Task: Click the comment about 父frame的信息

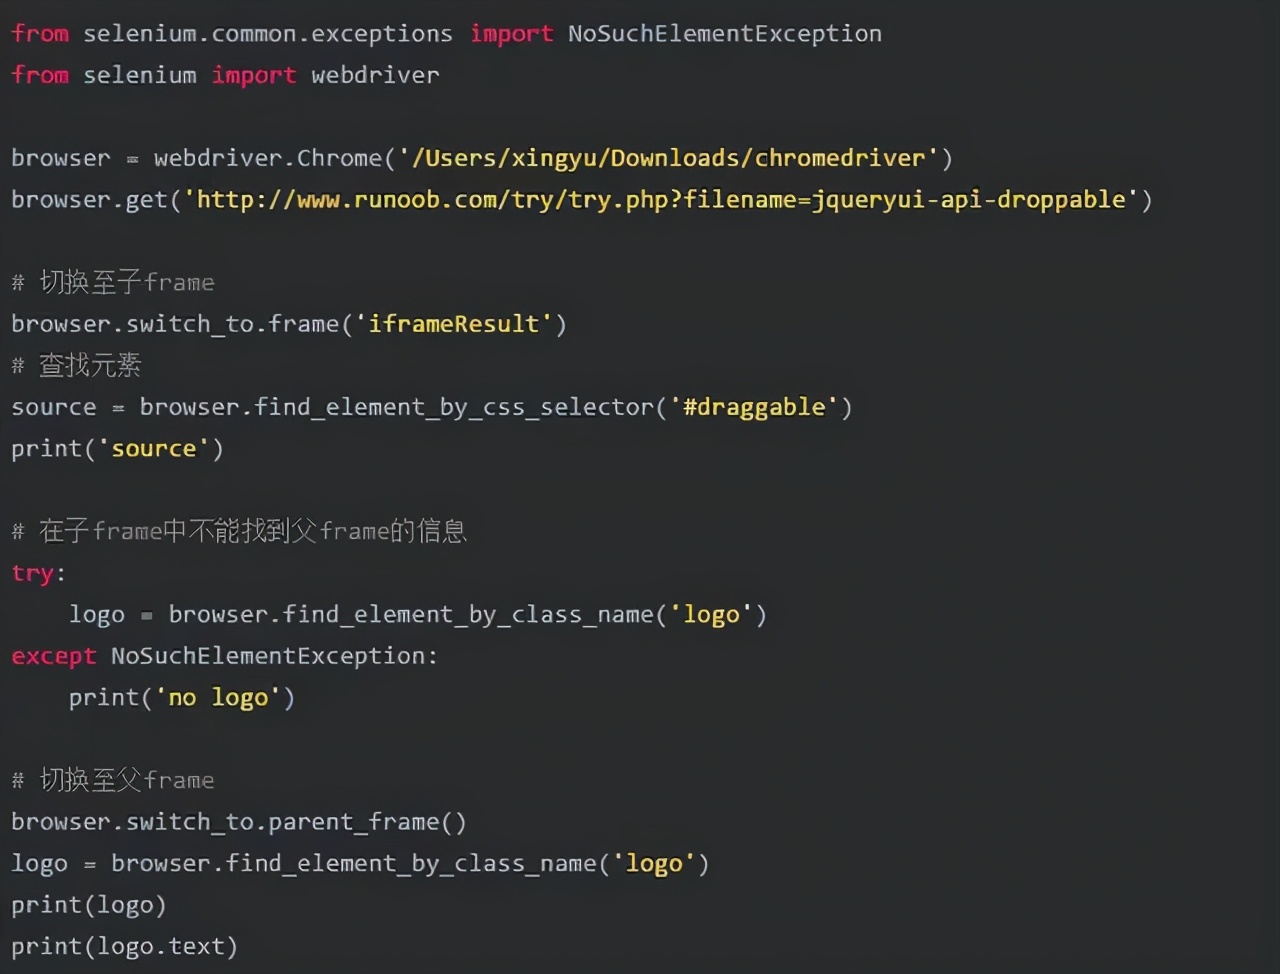Action: [239, 531]
